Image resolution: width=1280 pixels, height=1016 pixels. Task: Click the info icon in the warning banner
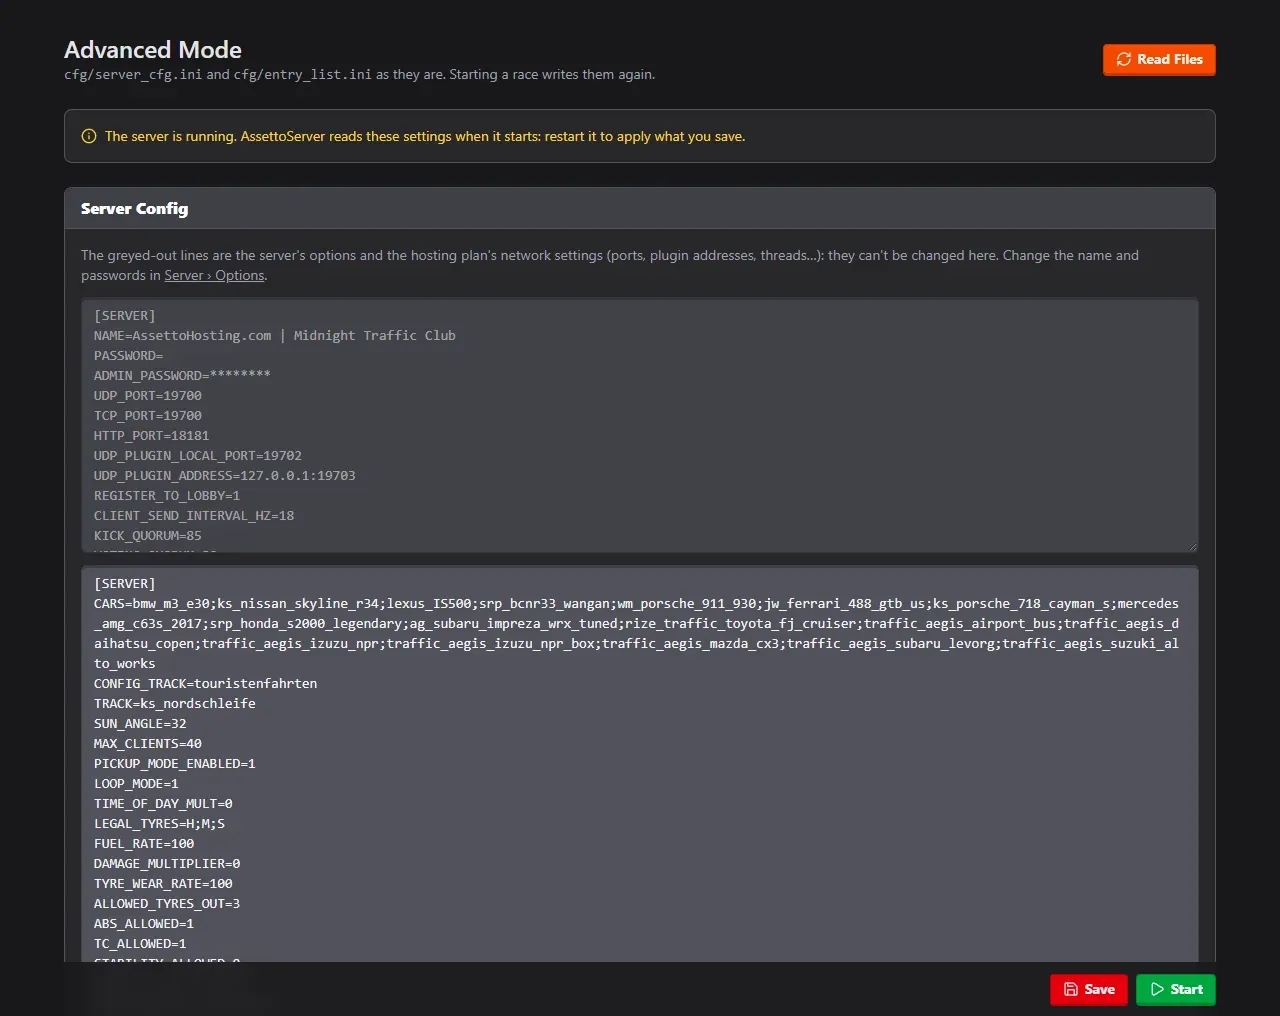pos(89,136)
